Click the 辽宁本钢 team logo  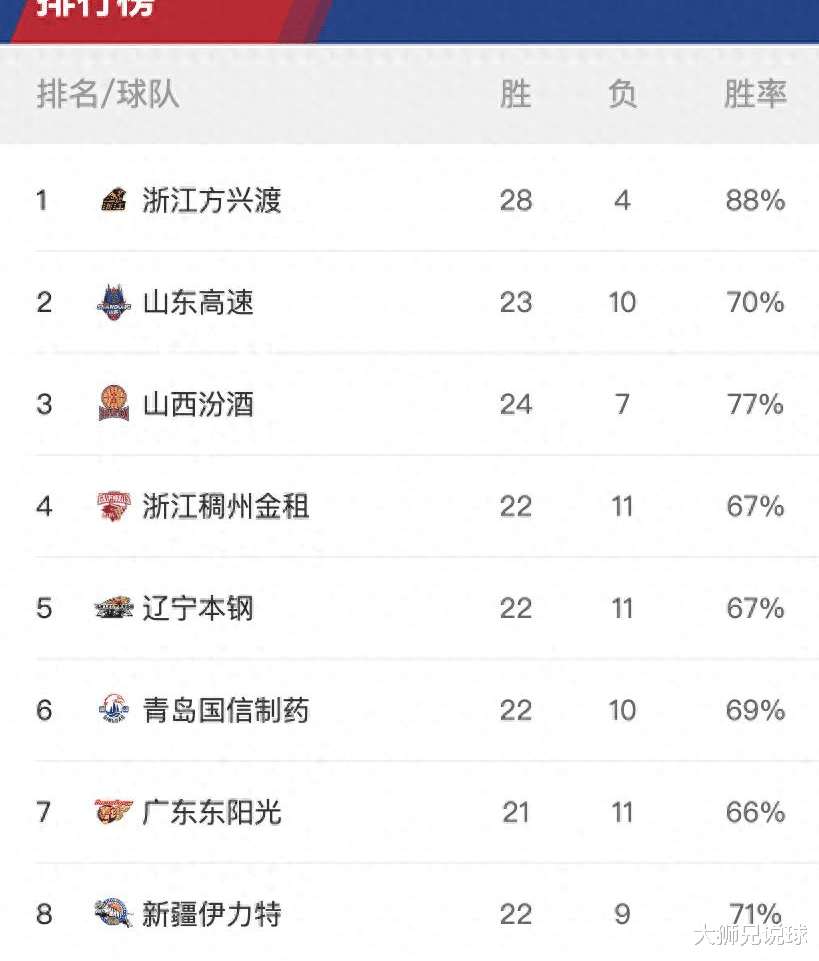[114, 608]
